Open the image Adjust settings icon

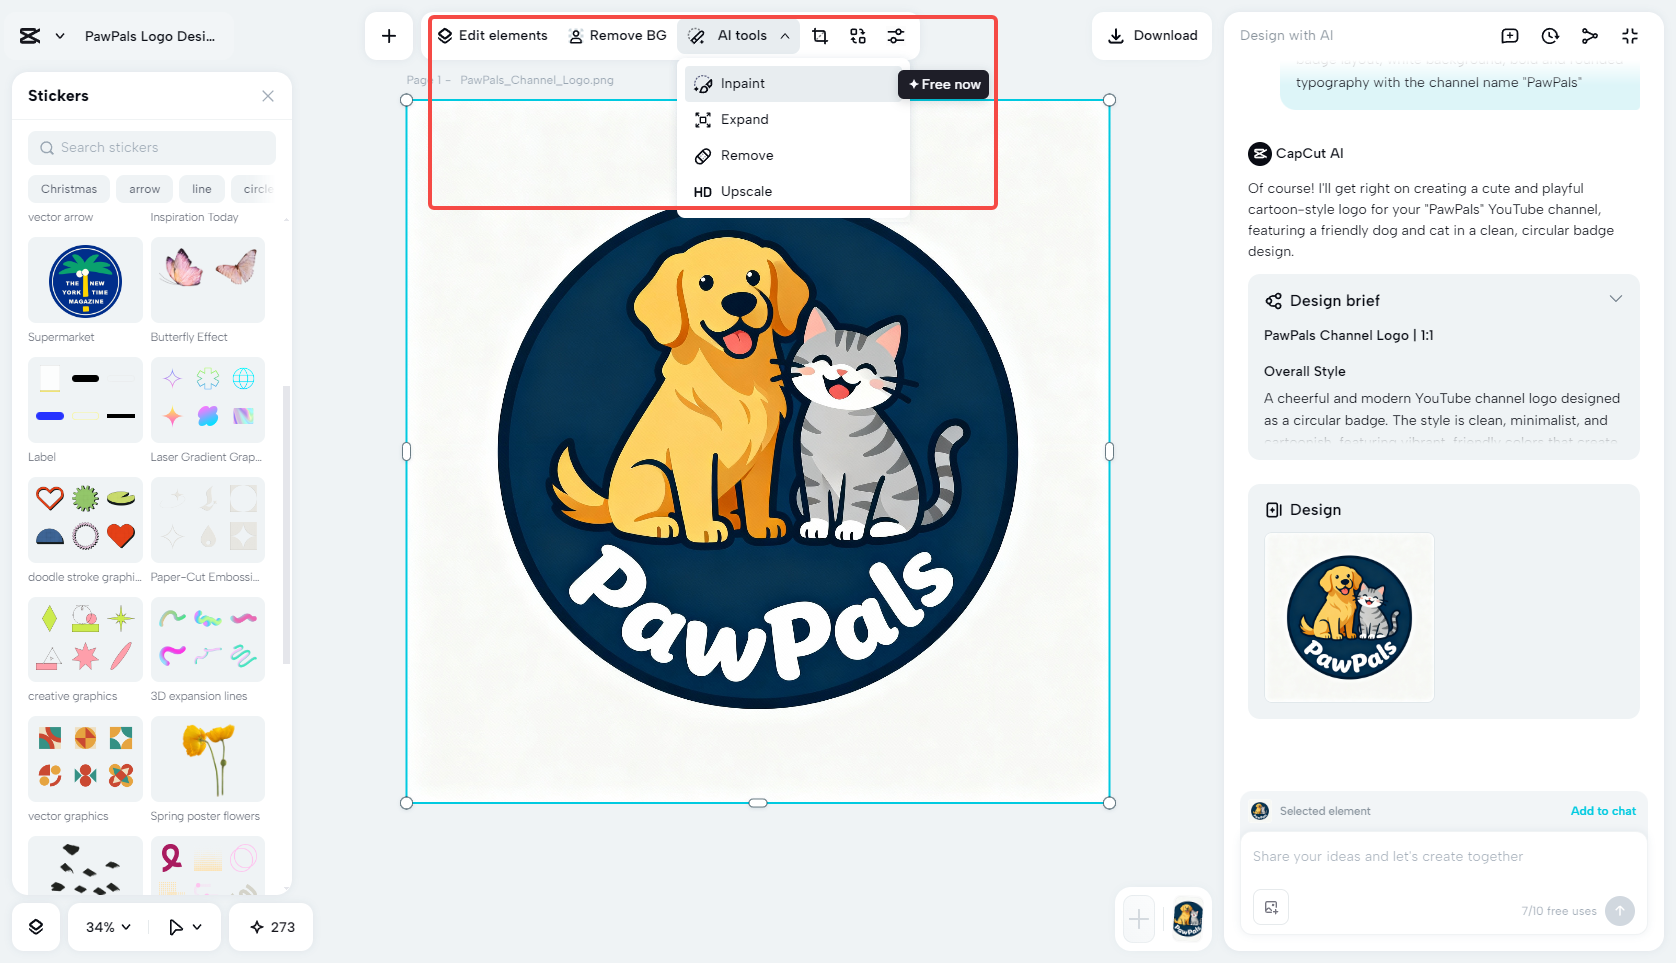coord(896,35)
